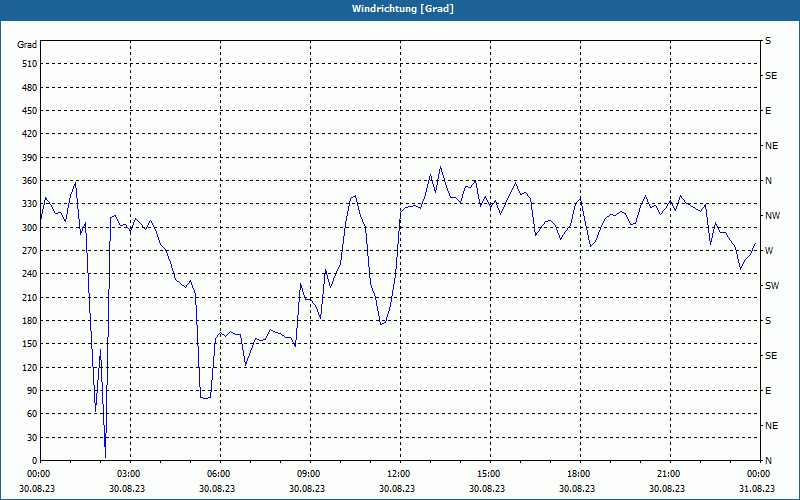800x500 pixels.
Task: Click the 30.08.23 date under 15:00
Action: (x=487, y=488)
